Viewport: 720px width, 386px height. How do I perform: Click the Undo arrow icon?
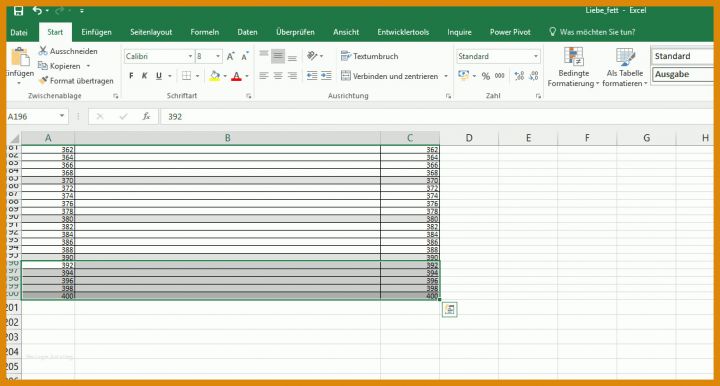(x=37, y=10)
